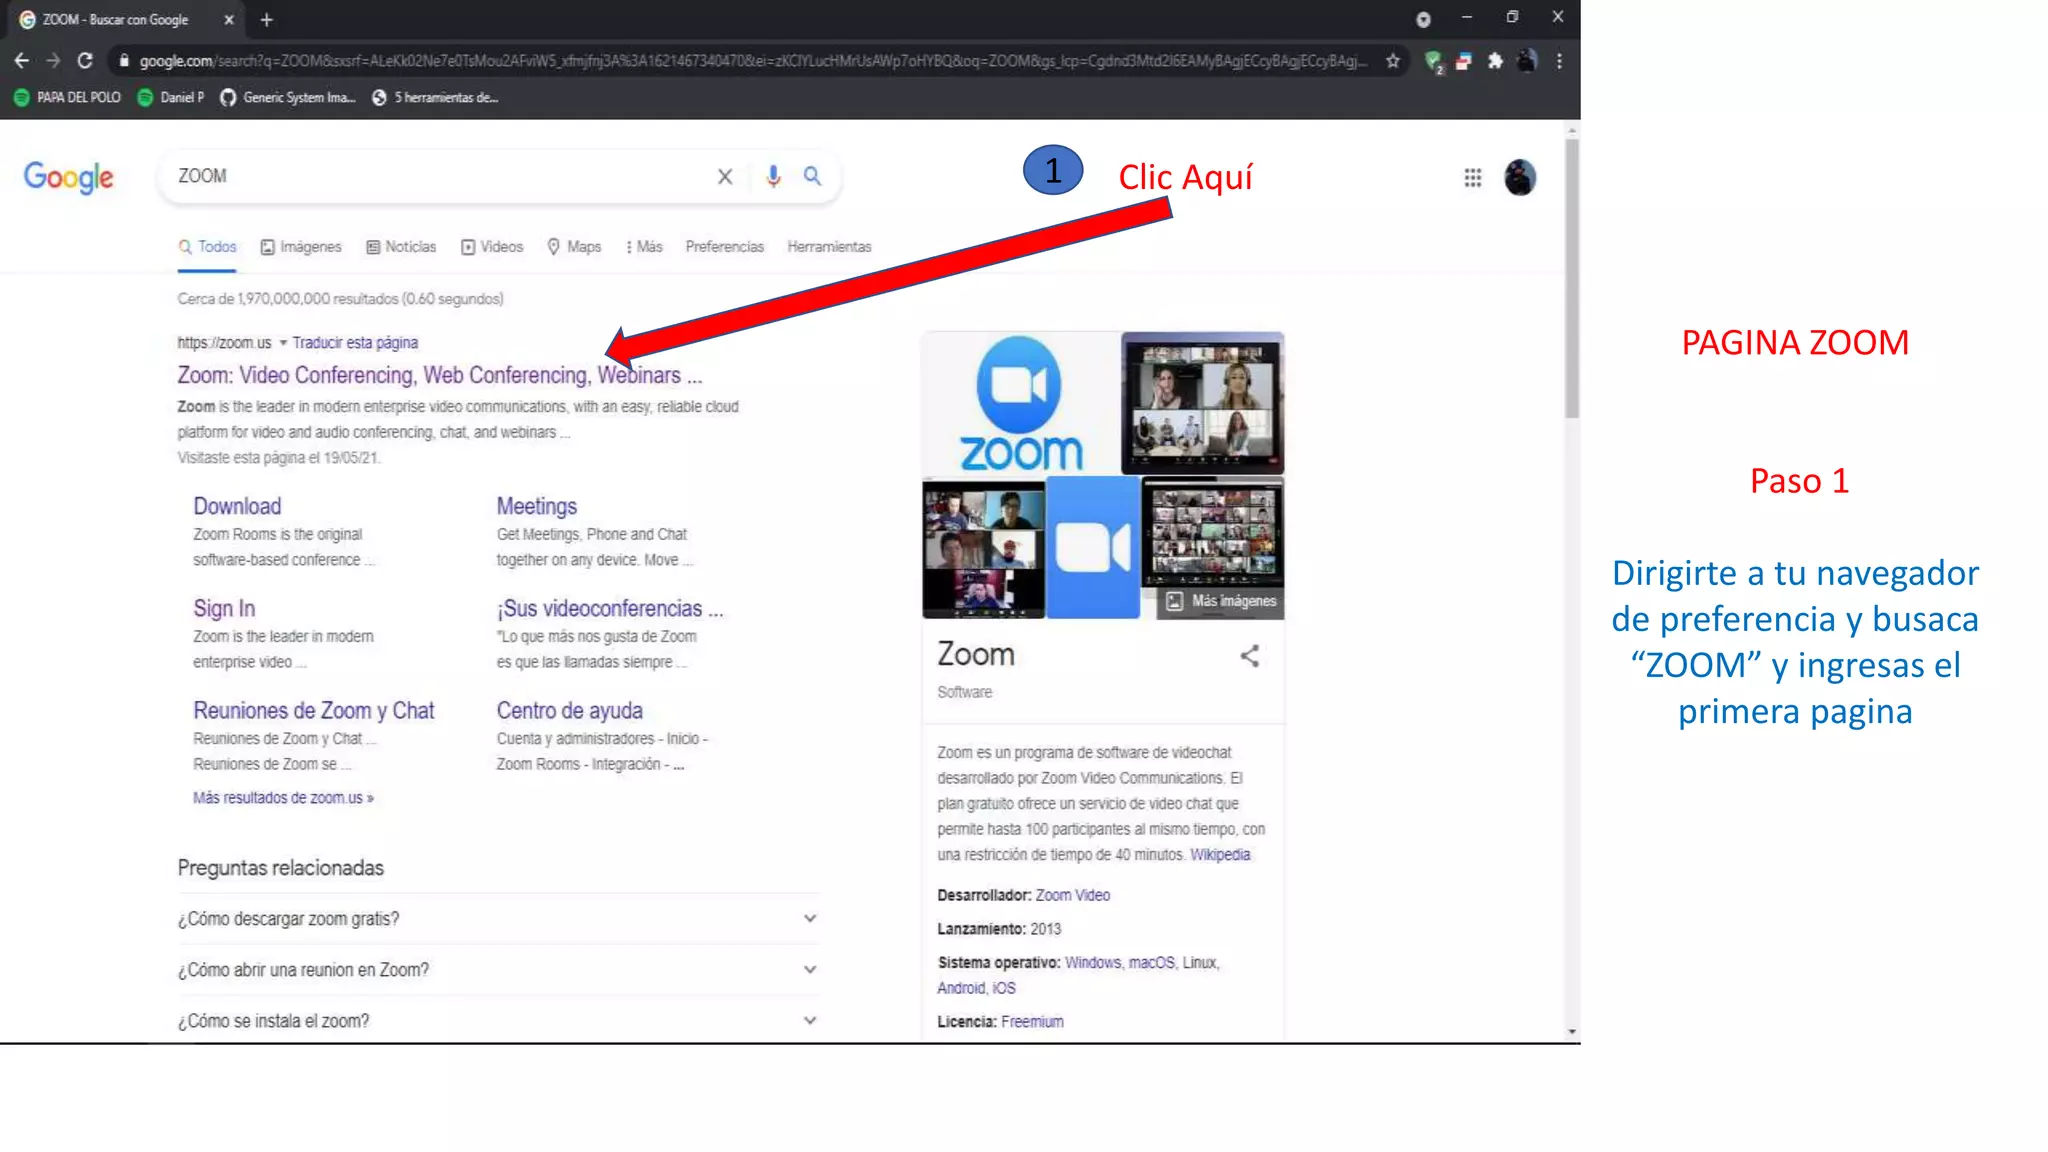
Task: Click the voice search microphone icon
Action: click(x=773, y=176)
